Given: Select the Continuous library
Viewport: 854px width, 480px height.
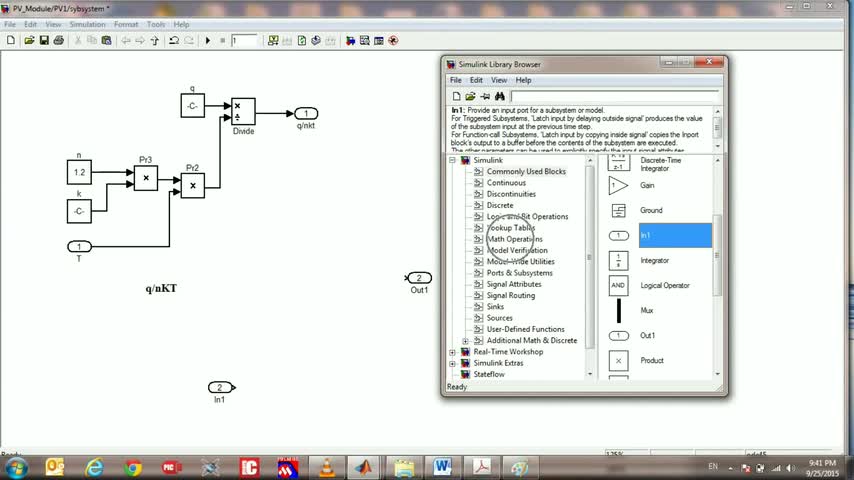Looking at the screenshot, I should (x=507, y=183).
